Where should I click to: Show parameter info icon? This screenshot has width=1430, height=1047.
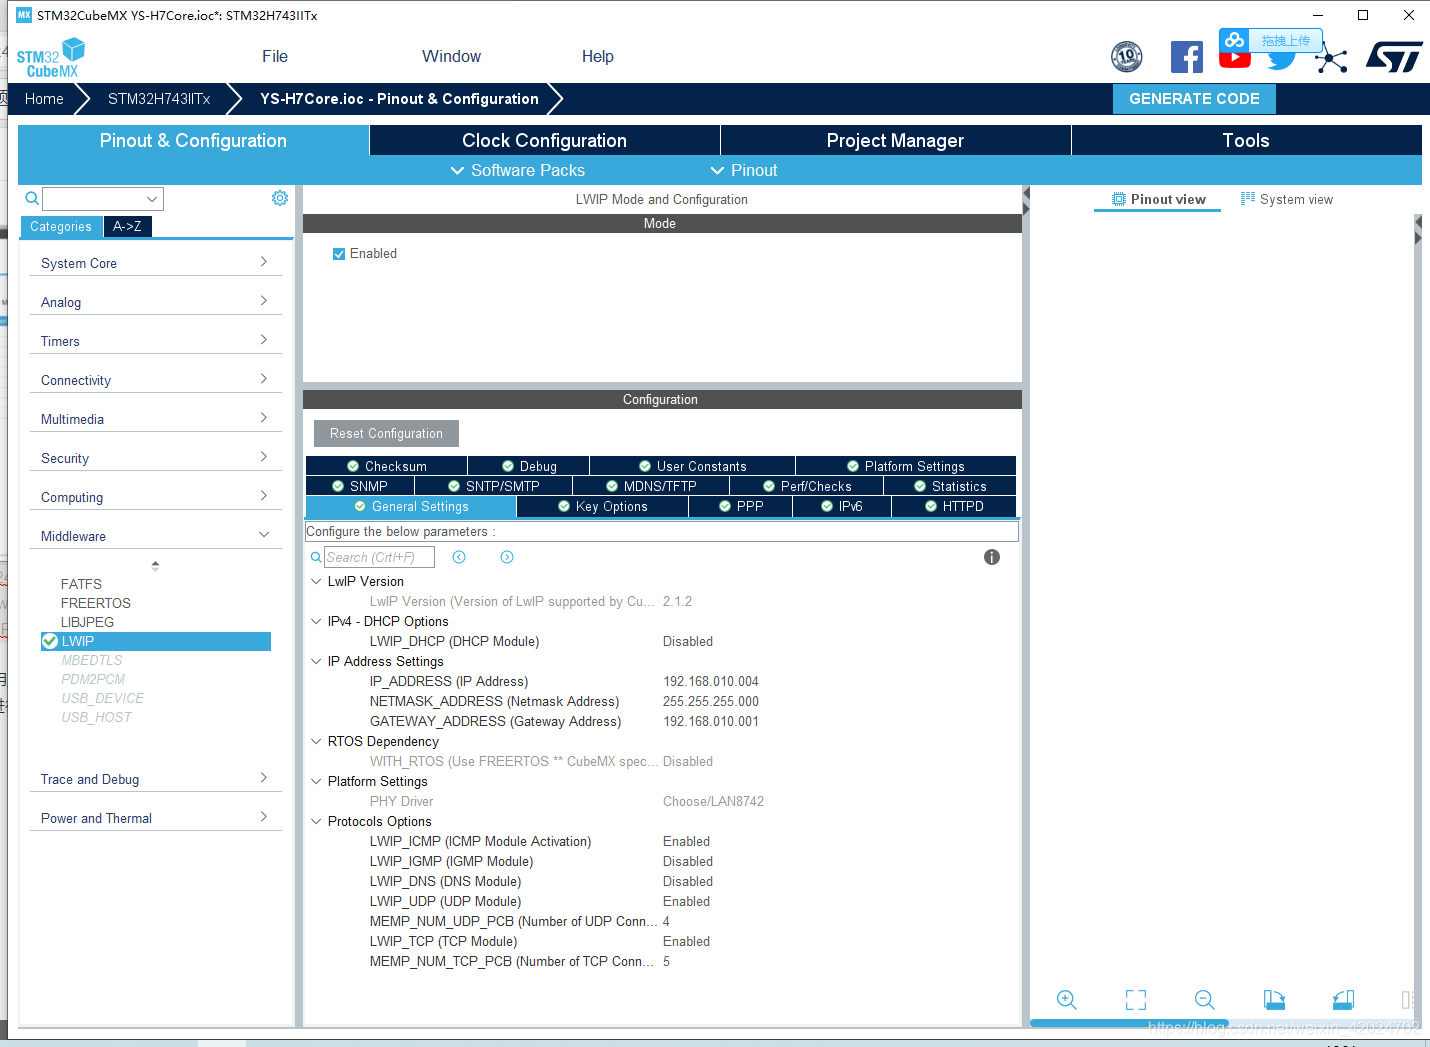(992, 557)
